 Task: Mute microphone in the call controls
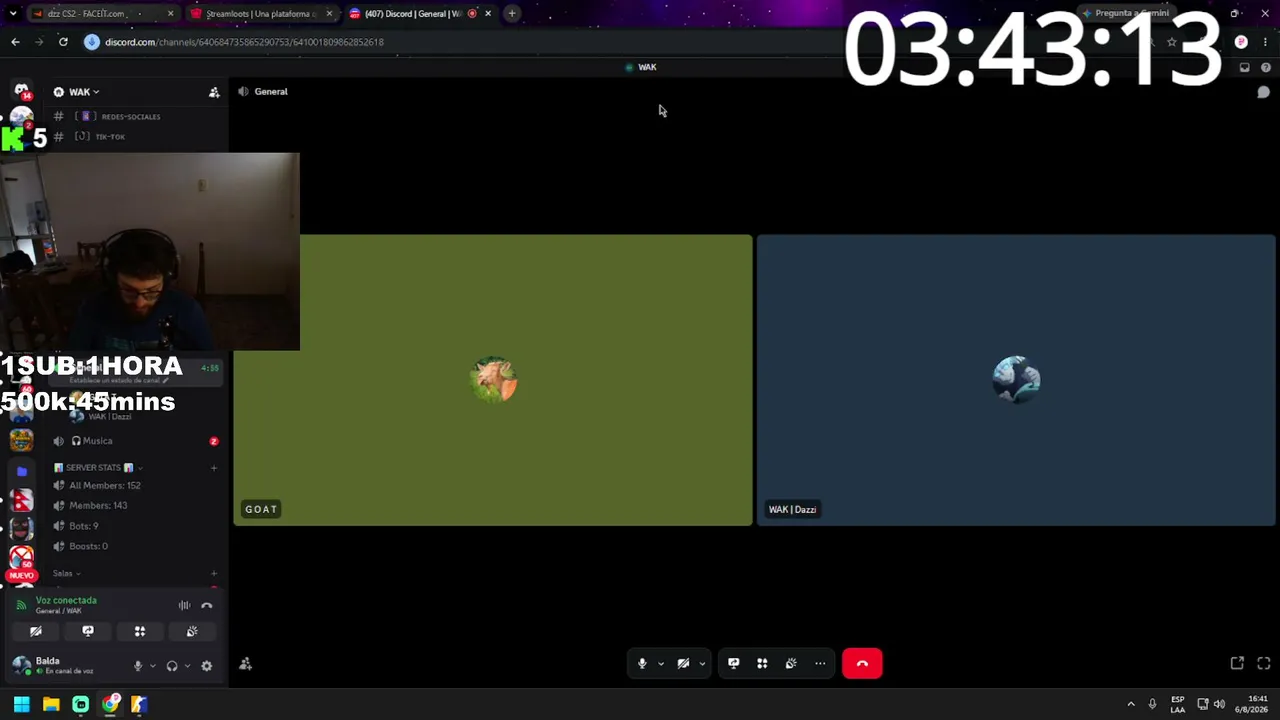tap(642, 663)
